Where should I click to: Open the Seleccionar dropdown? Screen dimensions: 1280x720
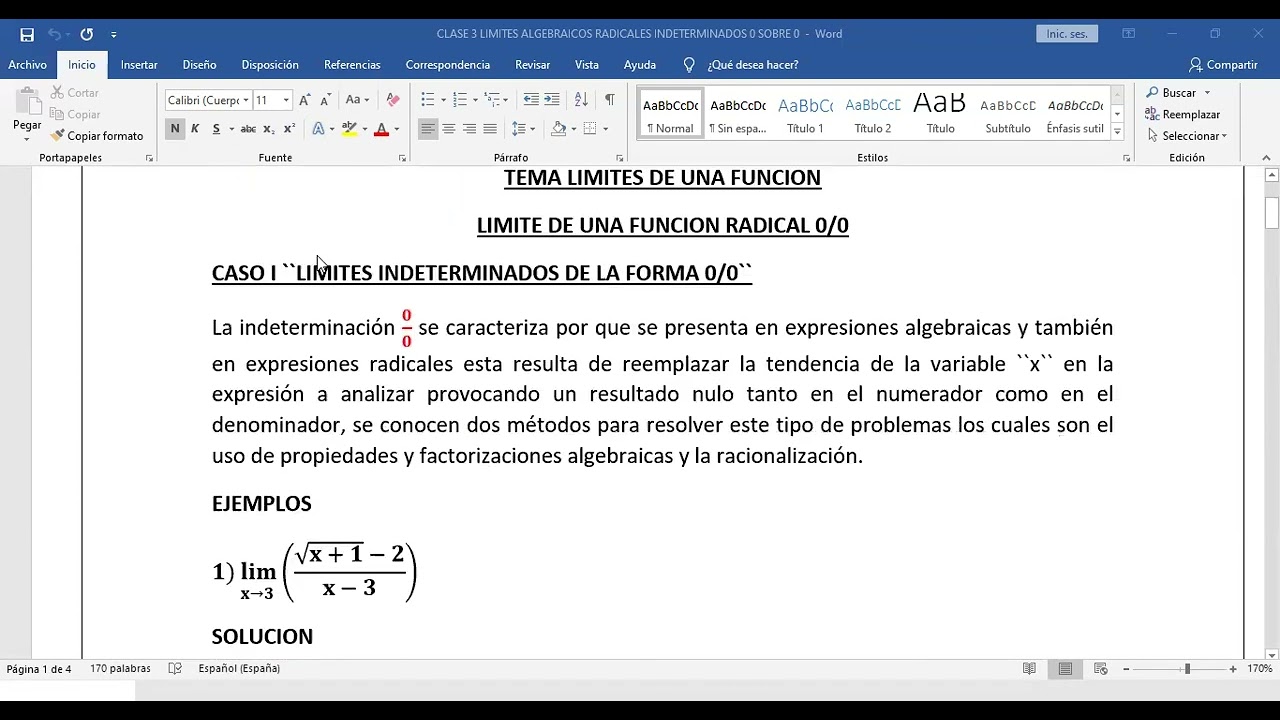coord(1187,136)
